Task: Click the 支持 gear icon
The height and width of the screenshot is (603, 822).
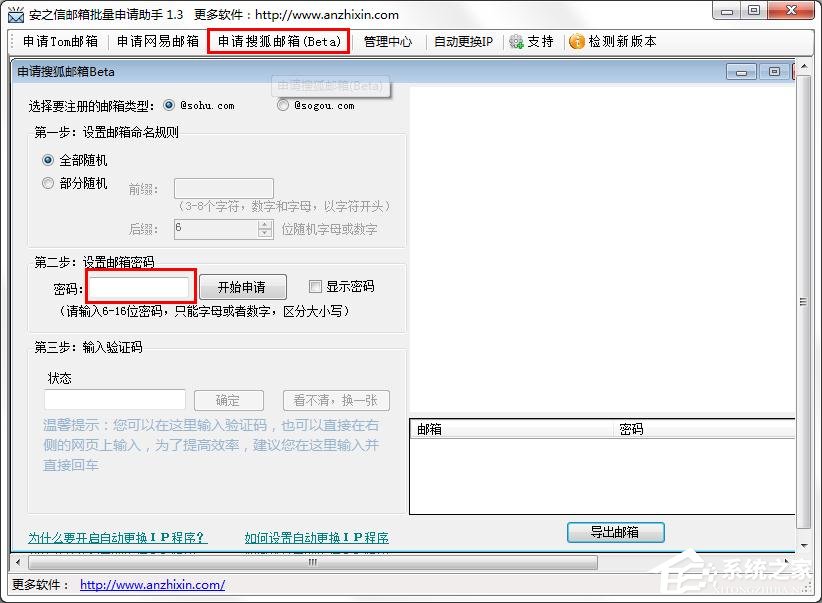Action: (x=516, y=41)
